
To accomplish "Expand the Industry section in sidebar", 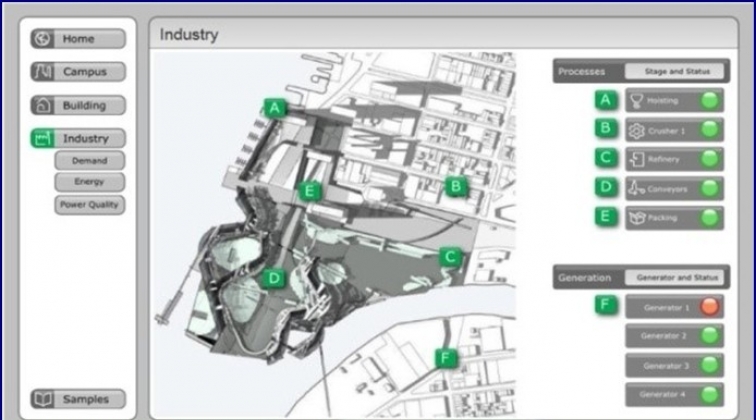I will [79, 139].
